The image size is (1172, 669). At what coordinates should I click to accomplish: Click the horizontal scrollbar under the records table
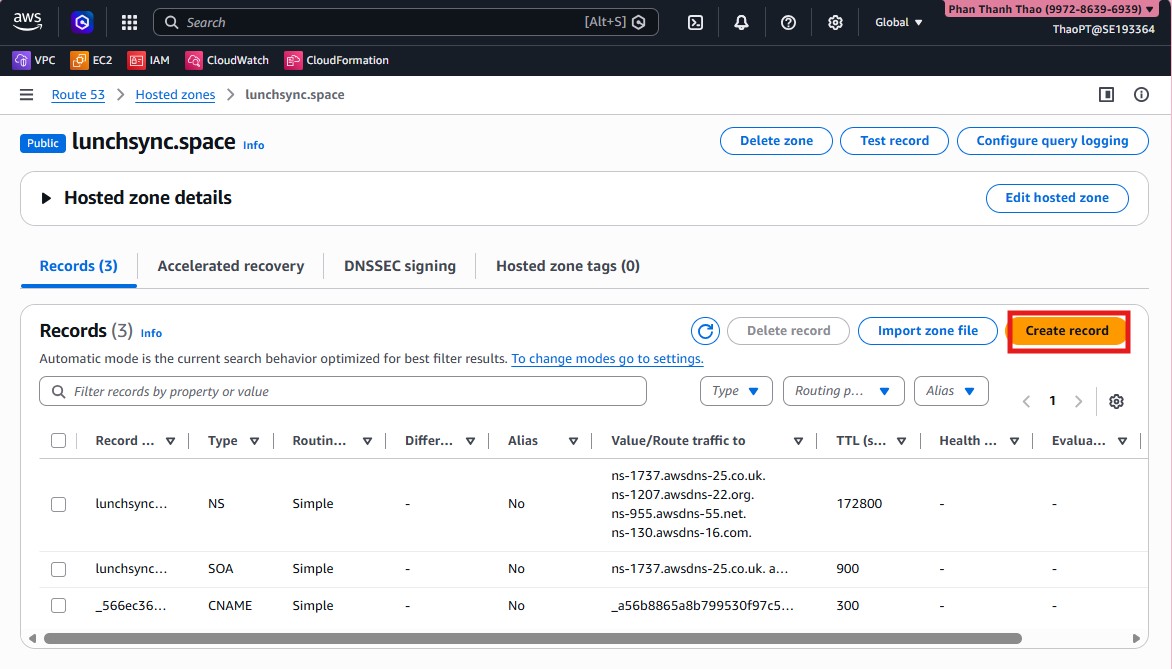[x=532, y=638]
